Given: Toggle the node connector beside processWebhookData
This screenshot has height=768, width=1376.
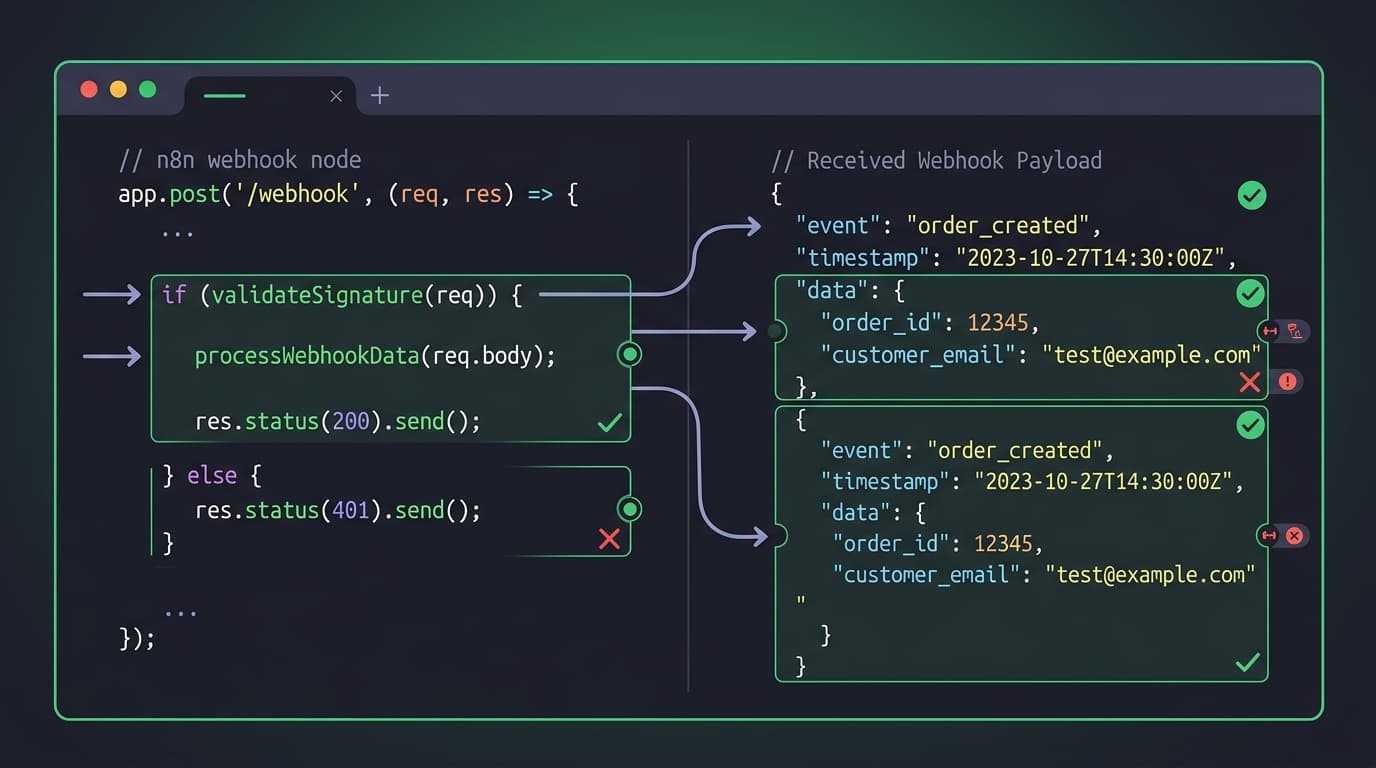Looking at the screenshot, I should pos(629,354).
